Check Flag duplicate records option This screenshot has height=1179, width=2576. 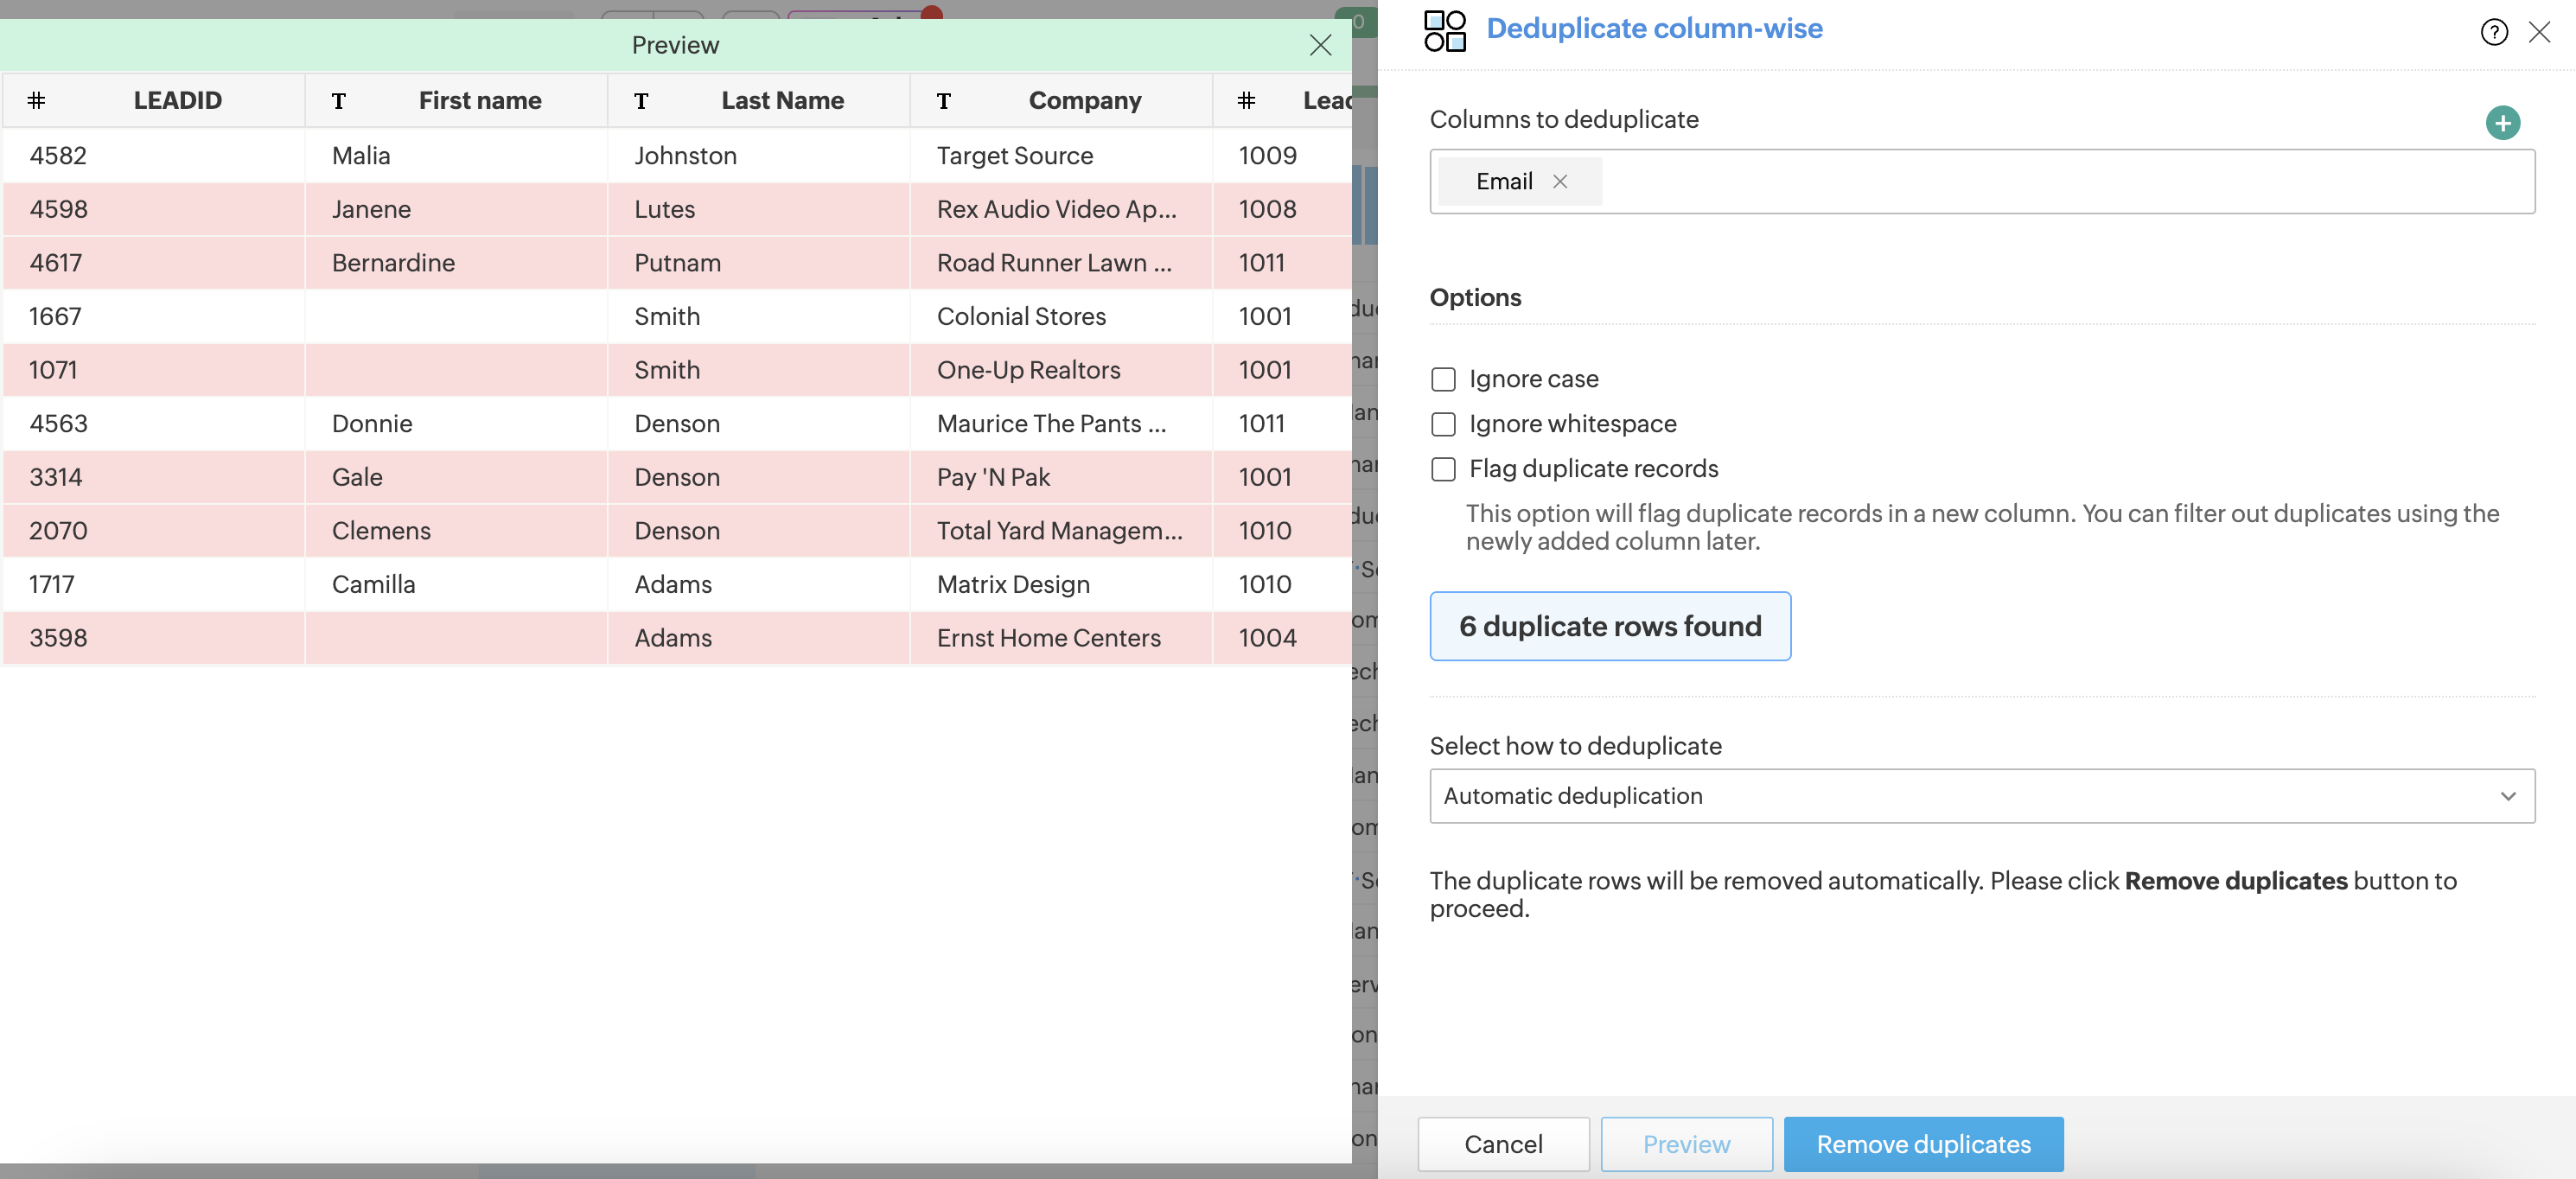click(1443, 469)
